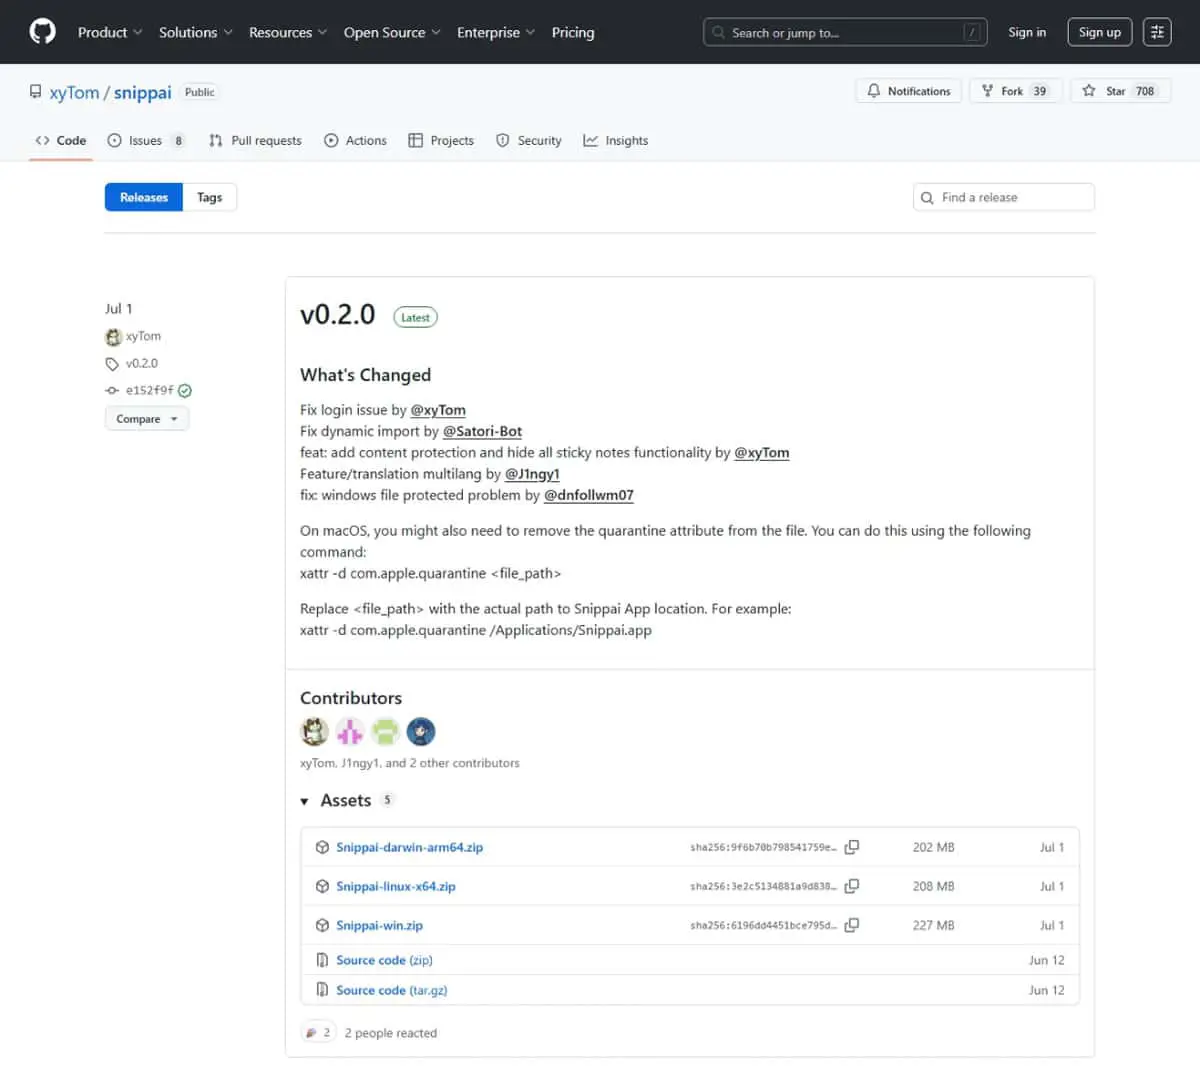Click the file icon beside Source code (tar.gz)
Screen dimensions: 1200x1079
[322, 990]
